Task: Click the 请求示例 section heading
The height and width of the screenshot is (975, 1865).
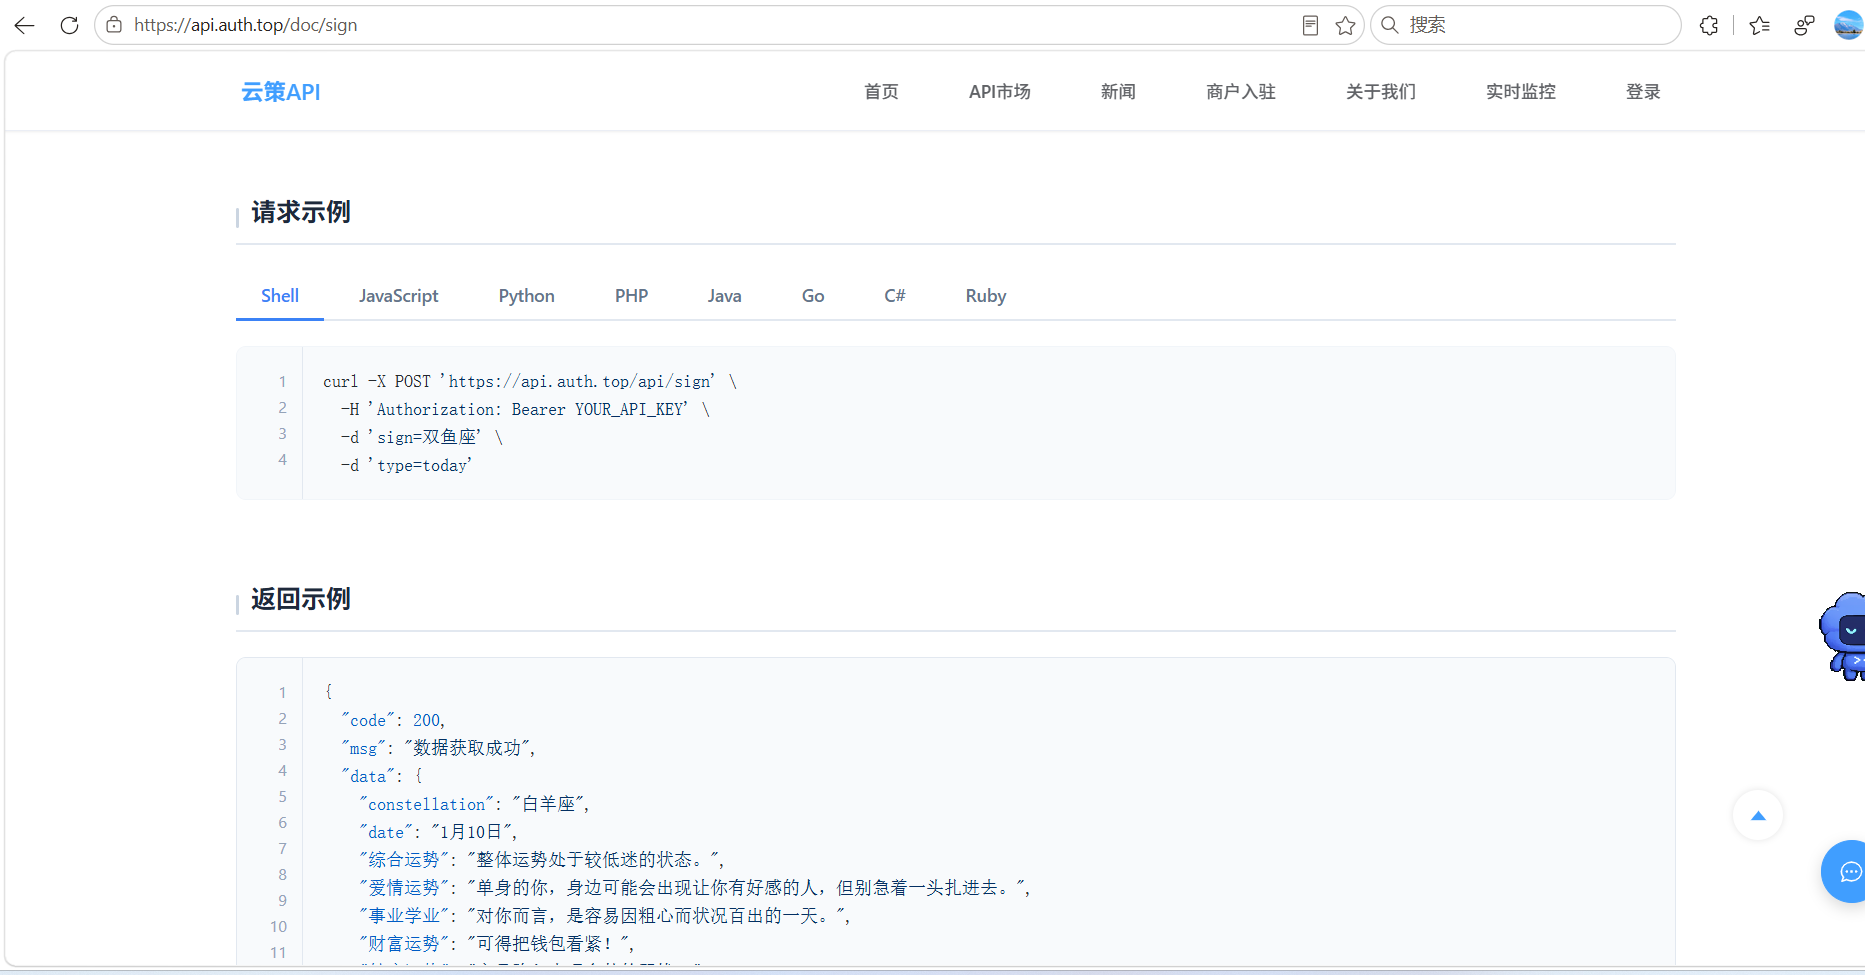Action: tap(301, 212)
